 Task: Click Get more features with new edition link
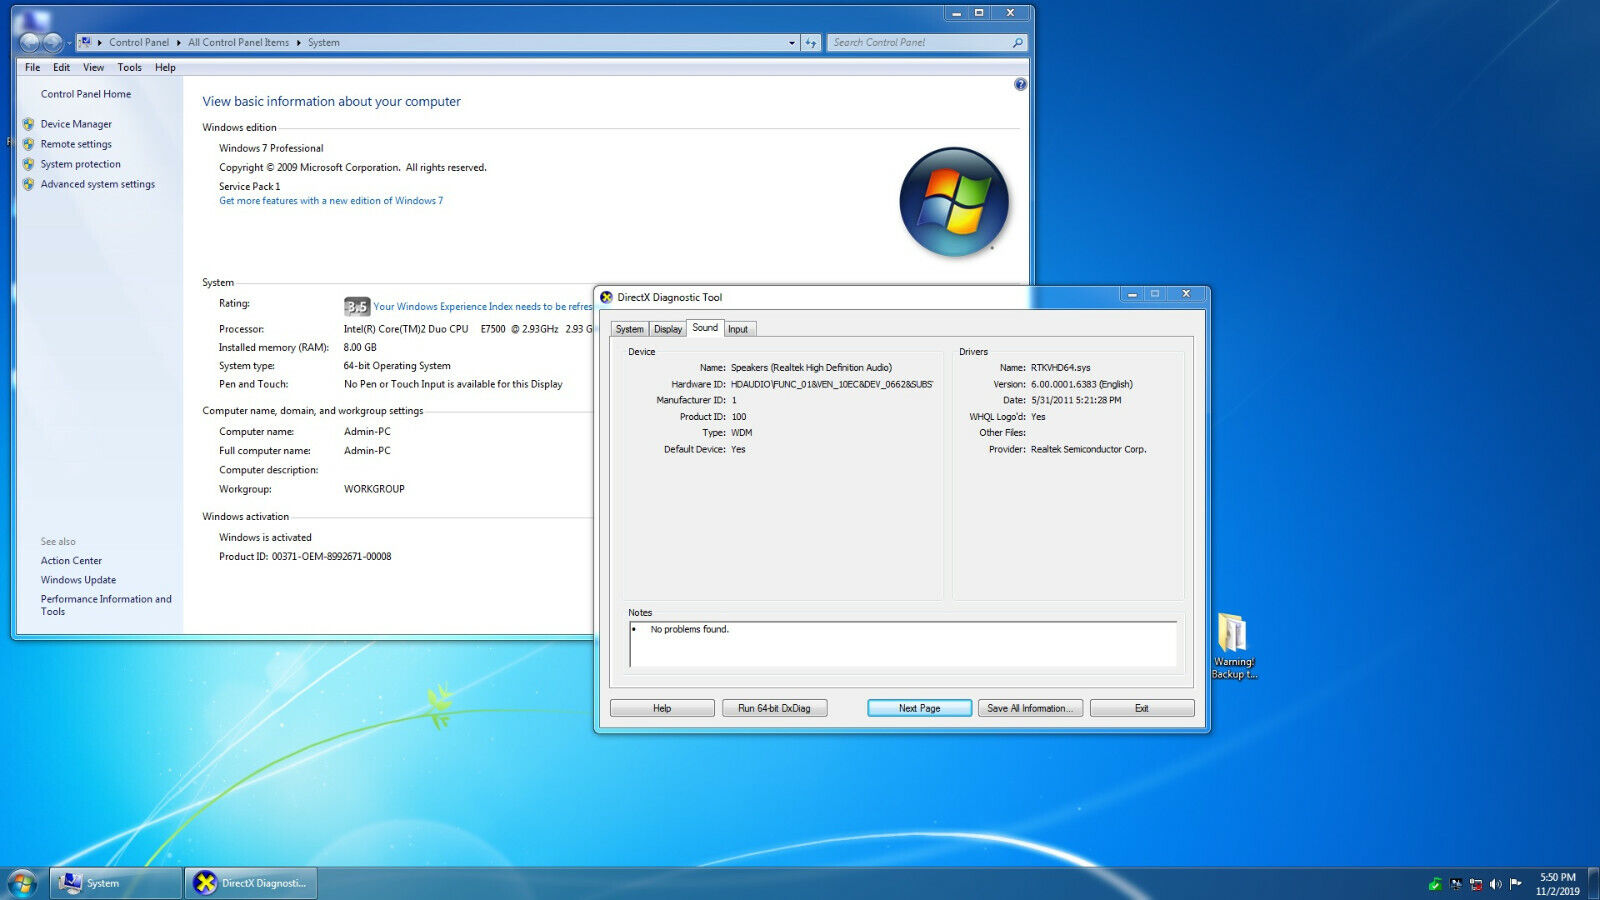[x=331, y=201]
